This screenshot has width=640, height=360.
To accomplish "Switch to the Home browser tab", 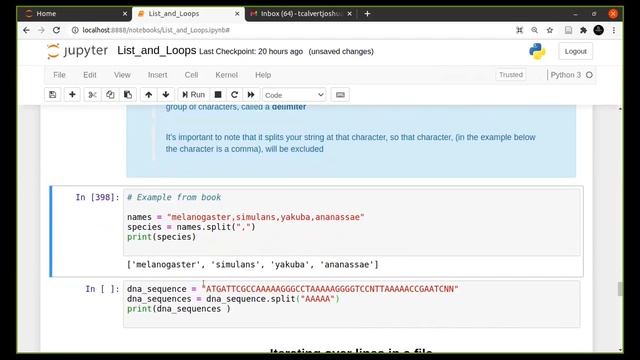I will click(x=73, y=13).
